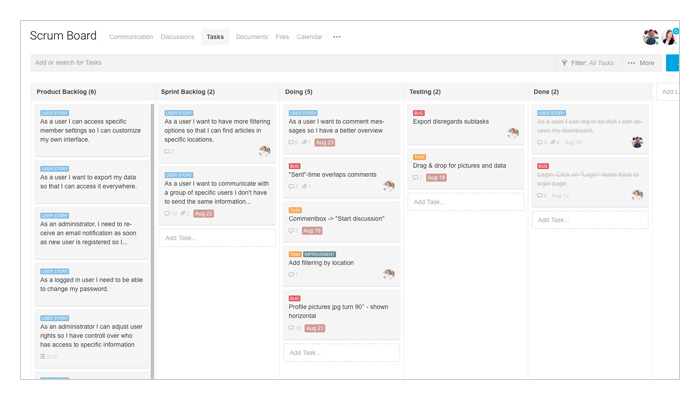Click comment icon on filtering options card
The image size is (700, 399).
coord(167,152)
